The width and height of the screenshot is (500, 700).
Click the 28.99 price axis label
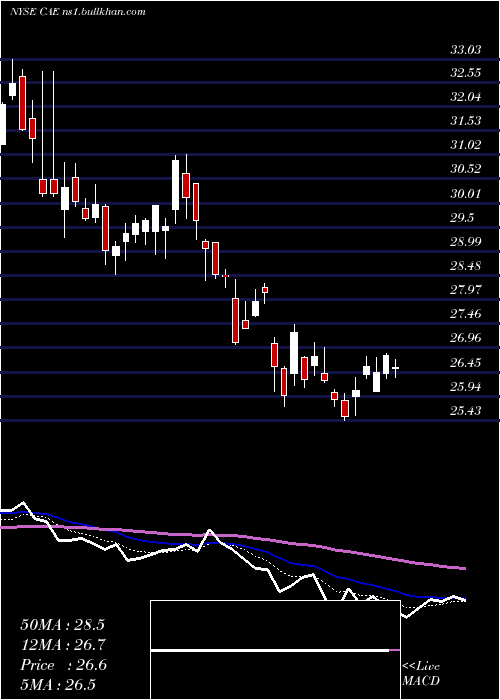click(466, 242)
